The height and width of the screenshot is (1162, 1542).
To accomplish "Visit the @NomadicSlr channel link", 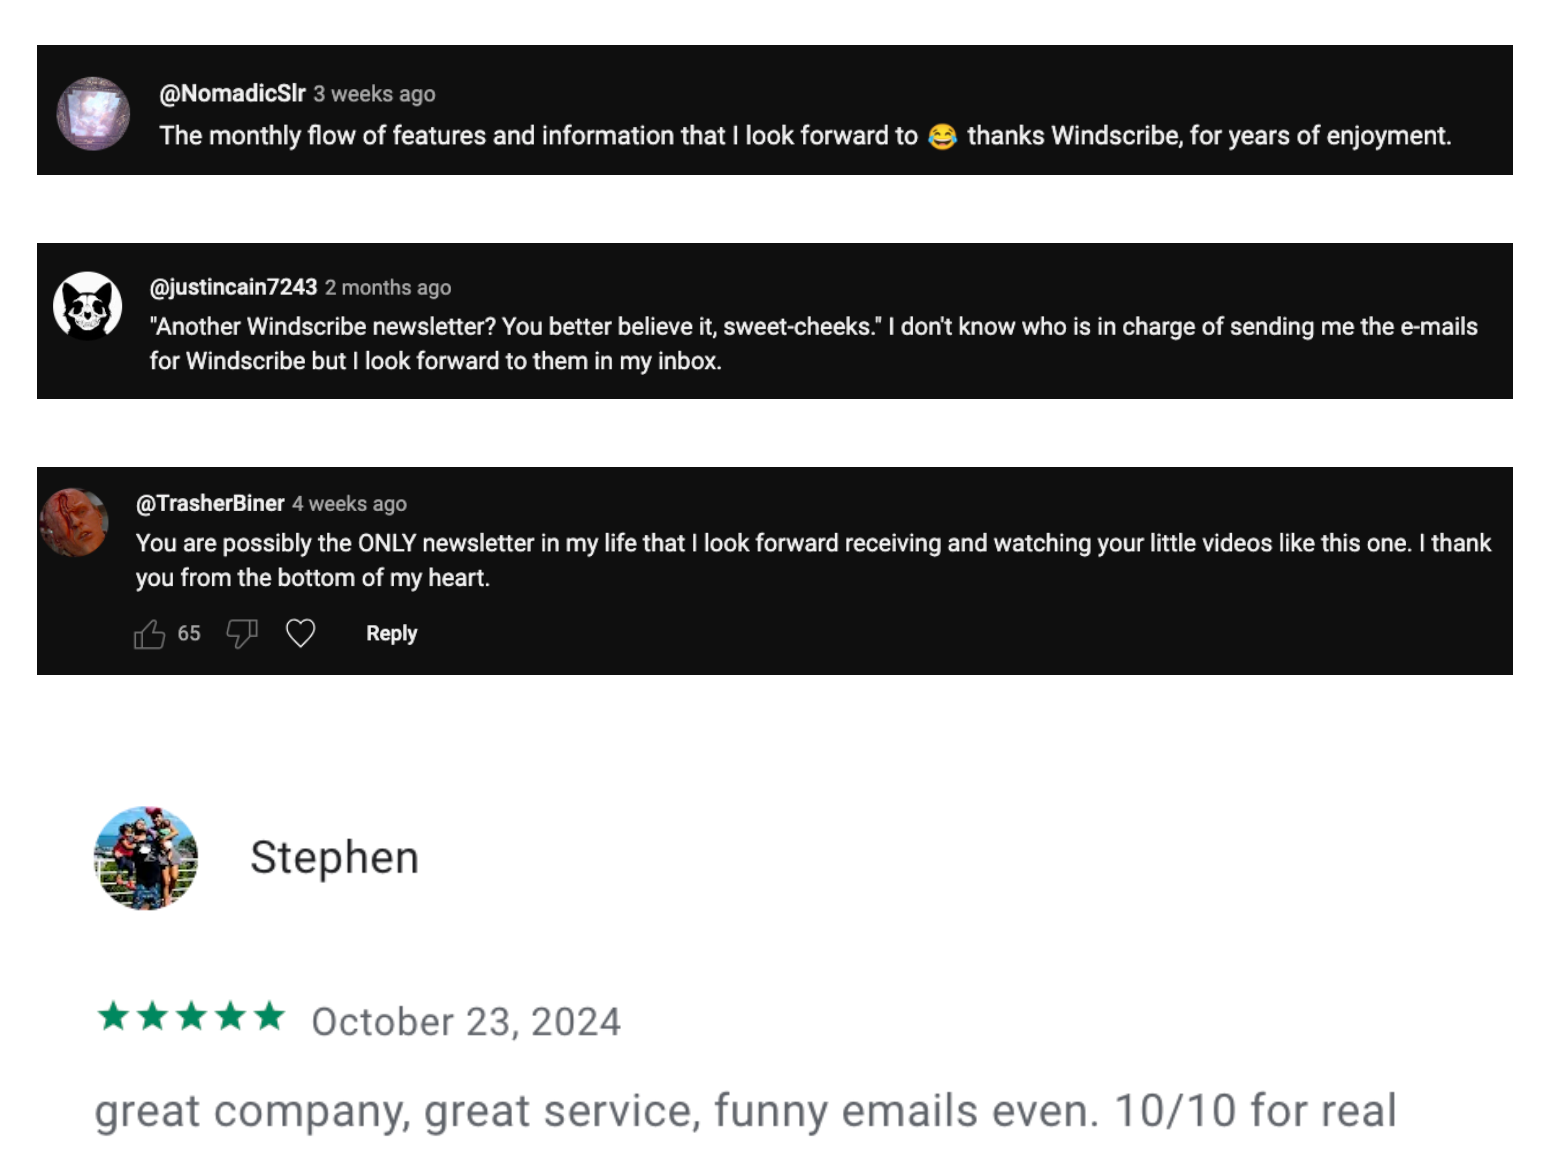I will coord(232,94).
